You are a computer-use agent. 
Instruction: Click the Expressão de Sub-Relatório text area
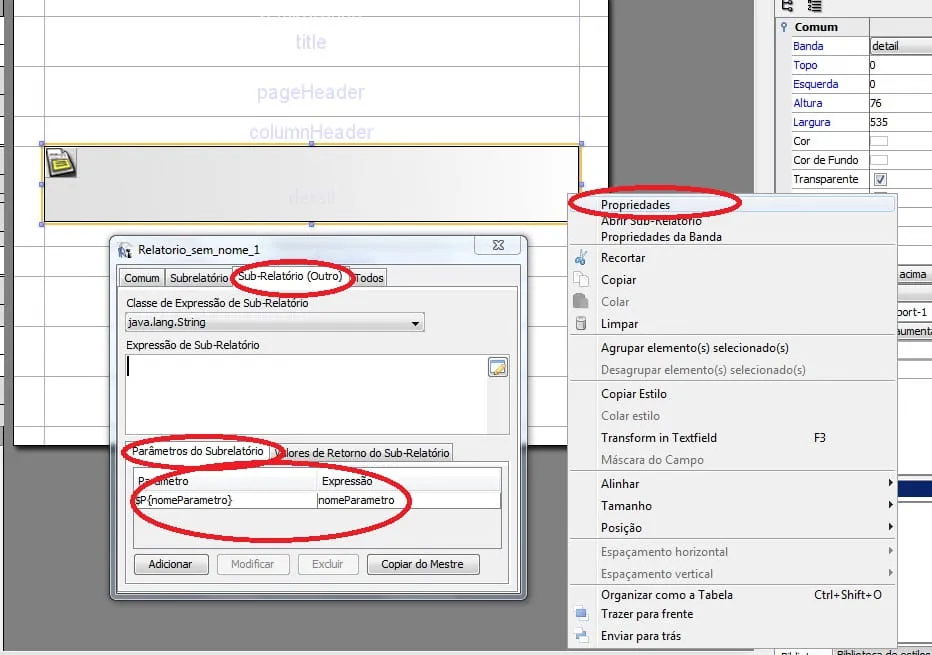tap(306, 395)
